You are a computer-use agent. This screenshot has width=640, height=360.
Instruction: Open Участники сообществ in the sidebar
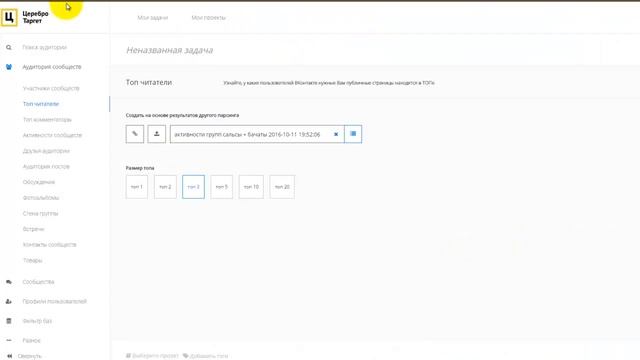(51, 88)
